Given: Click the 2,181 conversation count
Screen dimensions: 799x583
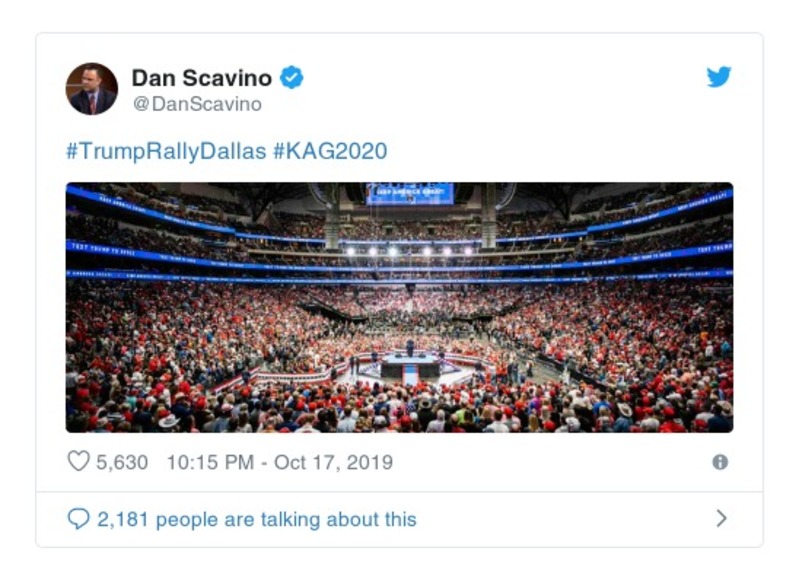Looking at the screenshot, I should (x=123, y=519).
